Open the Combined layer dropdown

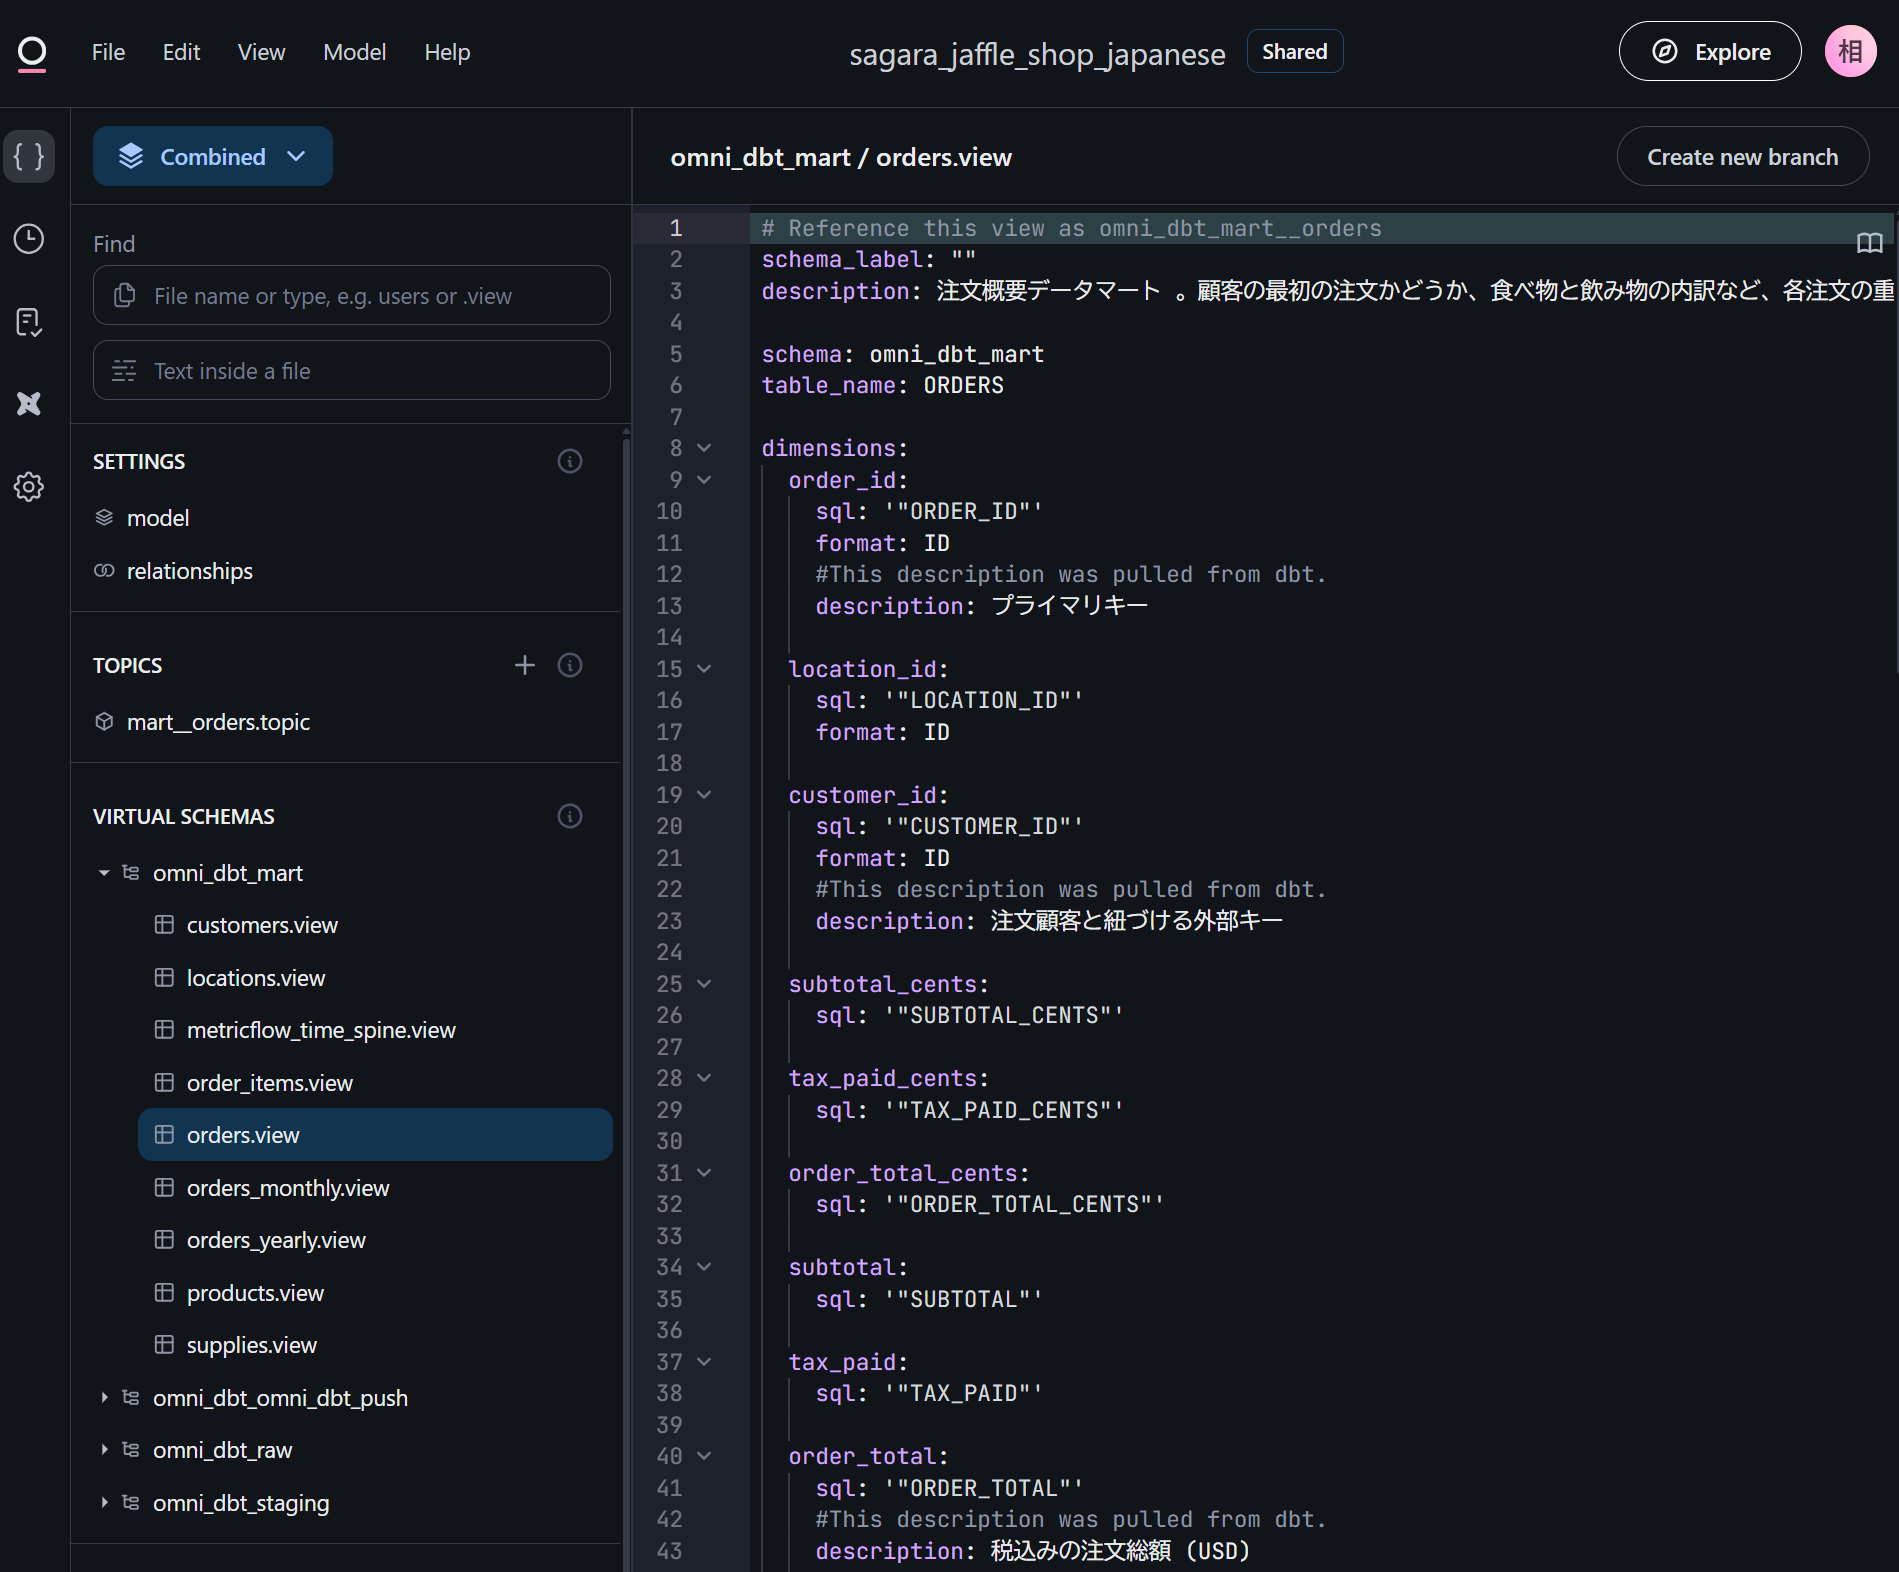(x=213, y=156)
